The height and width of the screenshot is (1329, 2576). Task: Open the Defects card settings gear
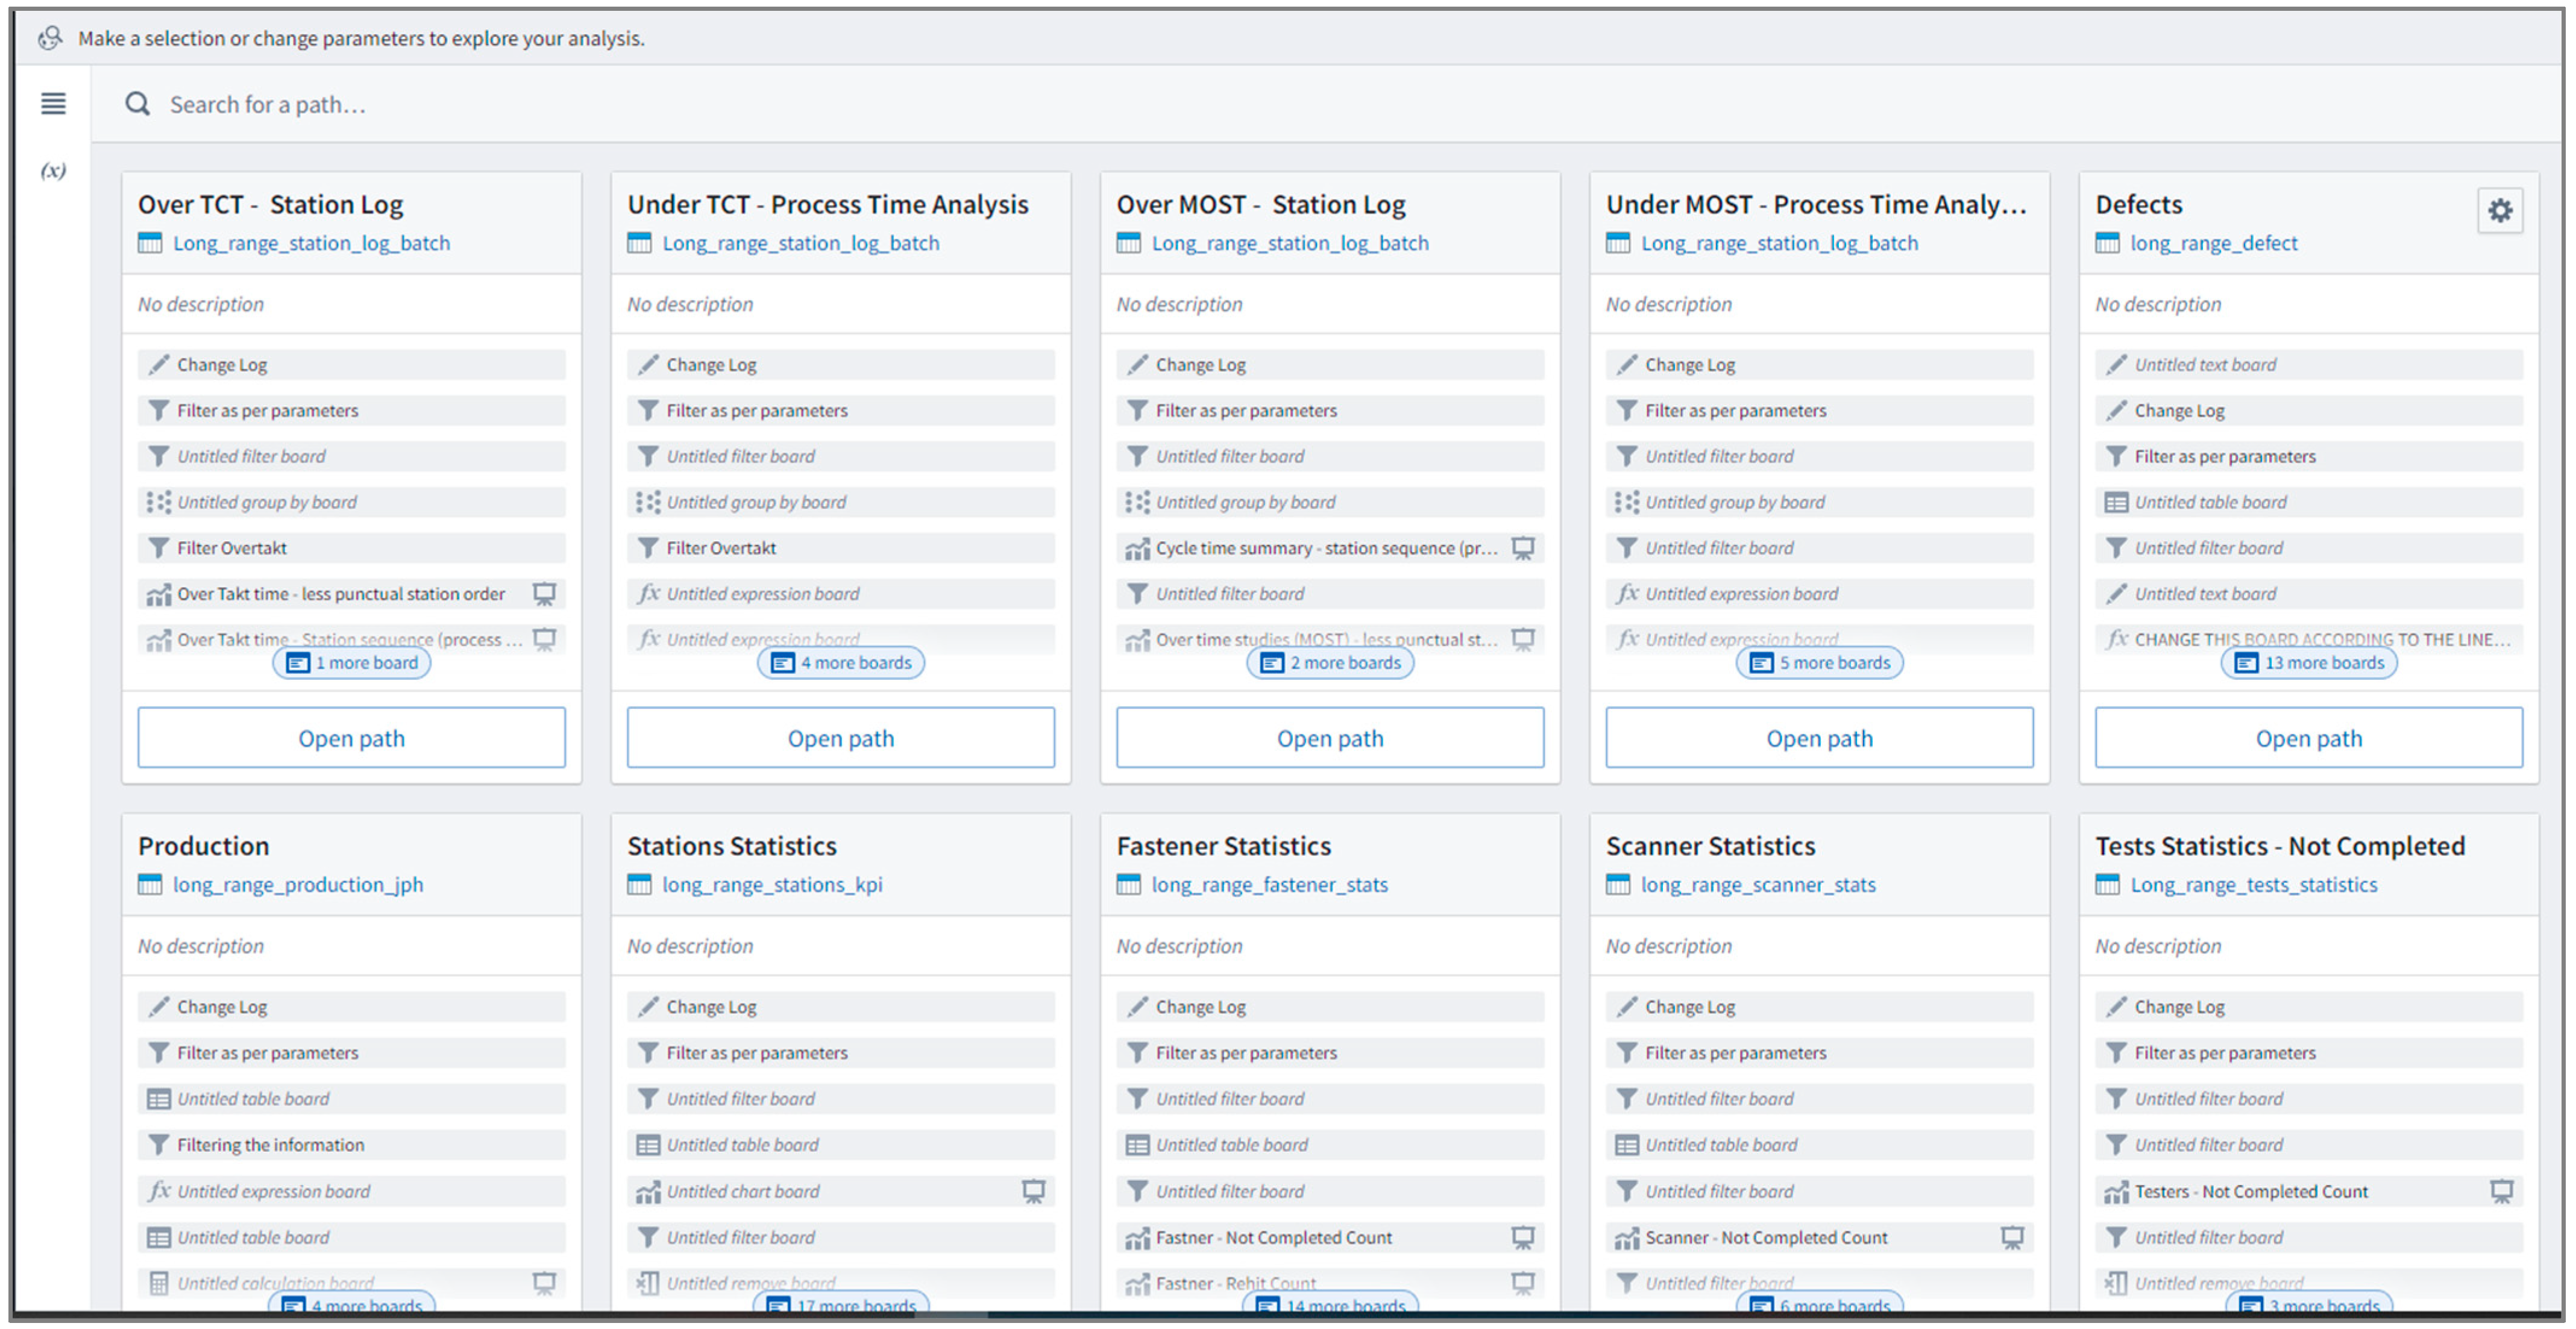[2499, 210]
